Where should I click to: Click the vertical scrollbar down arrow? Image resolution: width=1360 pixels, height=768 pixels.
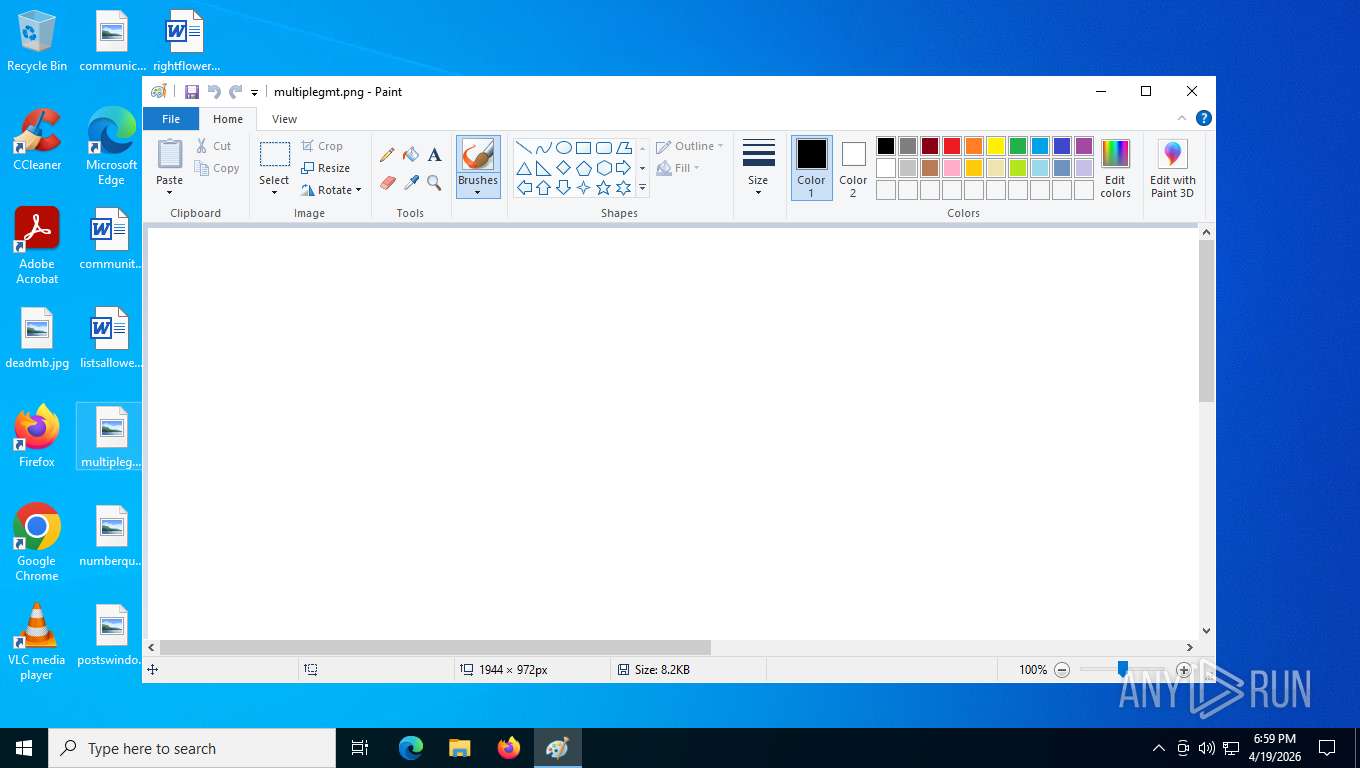[1206, 631]
